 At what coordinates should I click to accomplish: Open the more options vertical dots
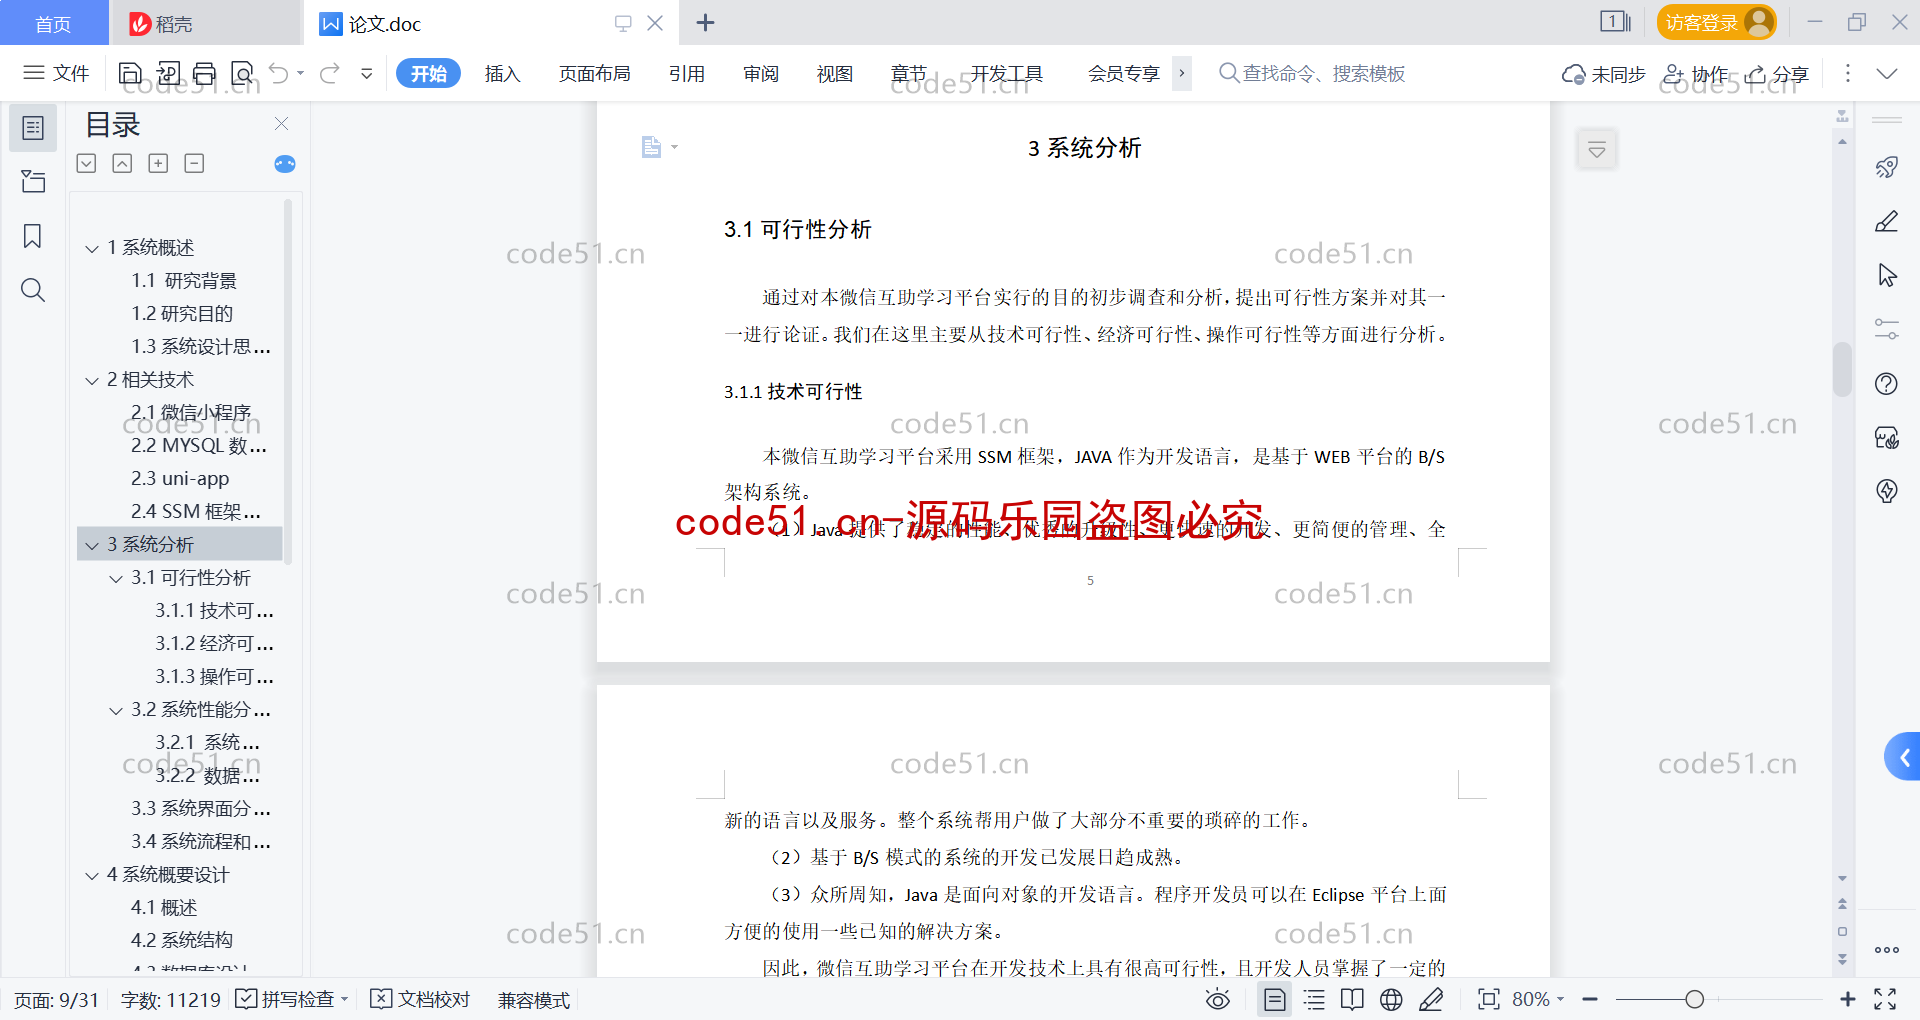pyautogui.click(x=1847, y=73)
